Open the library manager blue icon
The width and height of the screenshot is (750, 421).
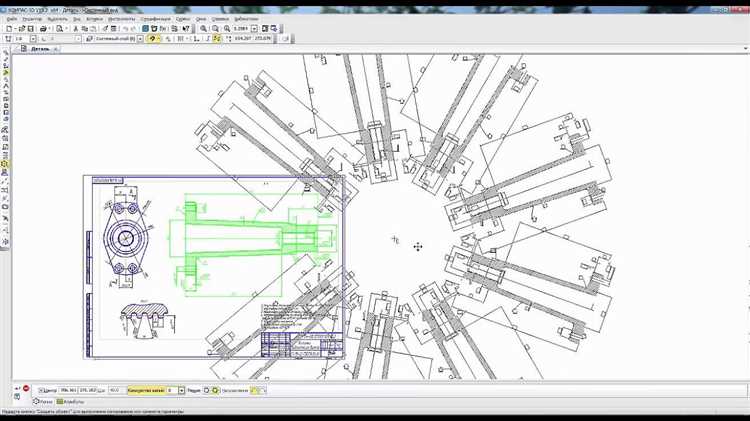[x=145, y=29]
